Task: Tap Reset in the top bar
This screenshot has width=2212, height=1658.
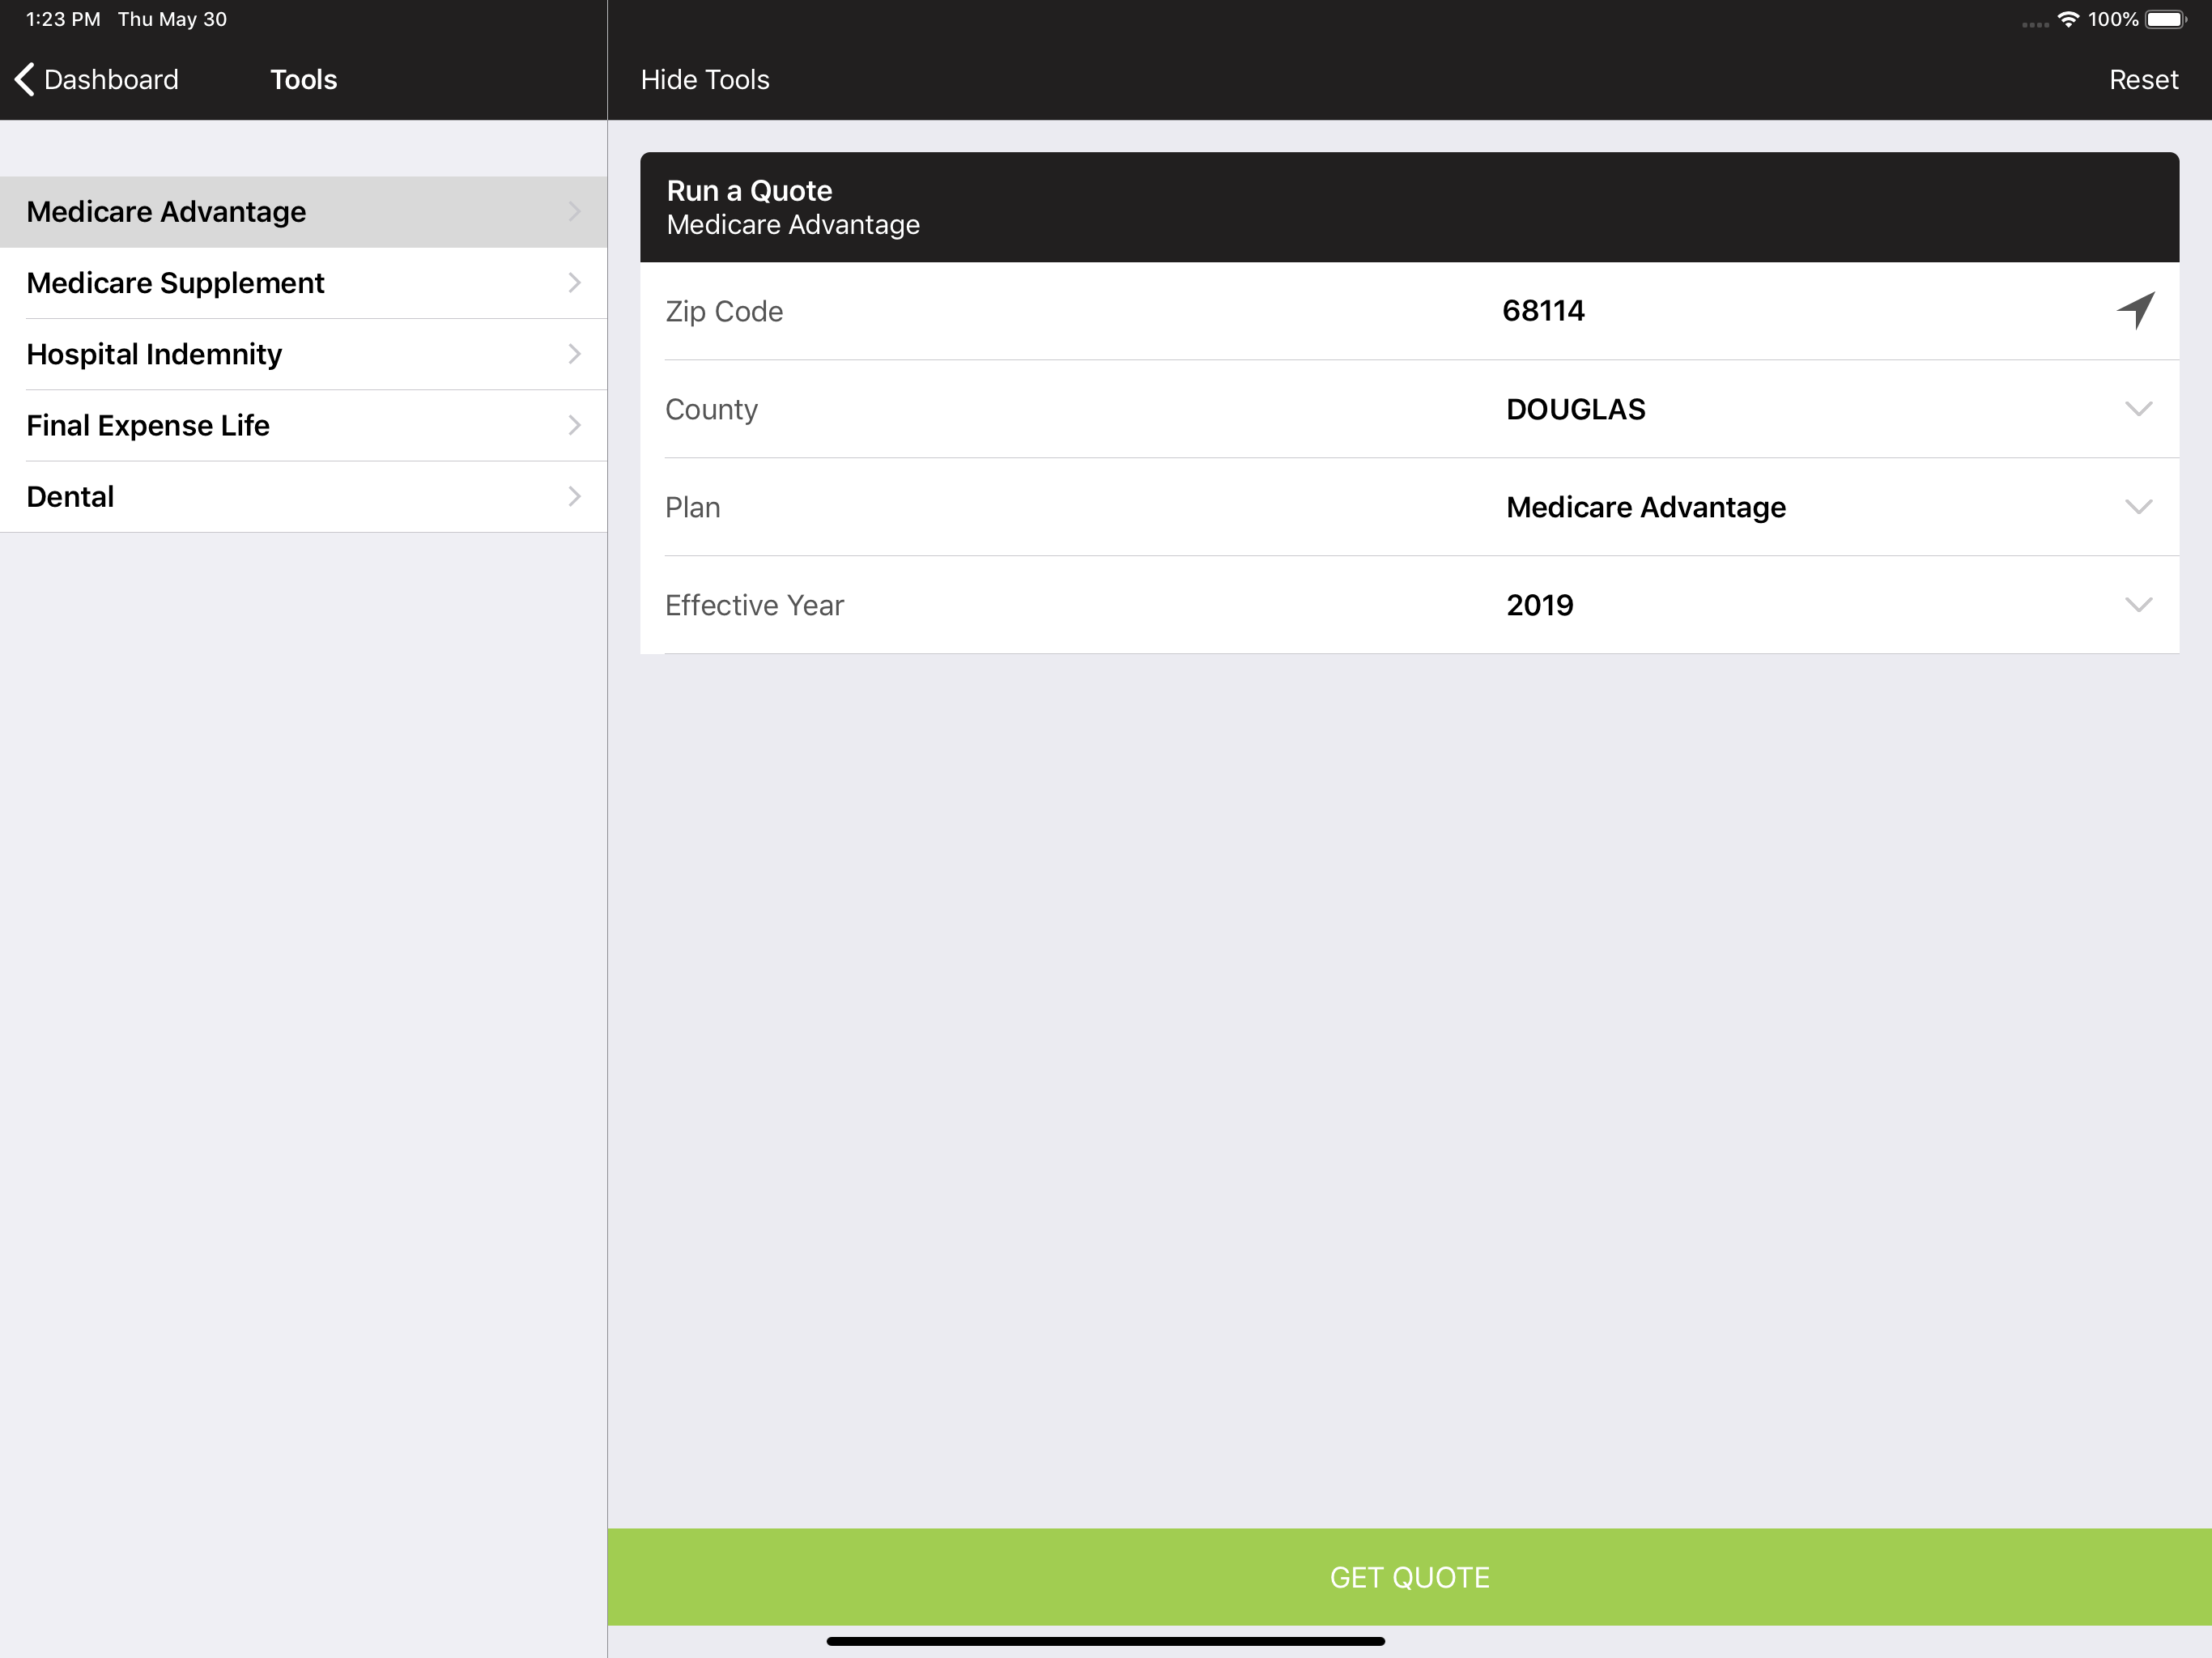Action: tap(2143, 80)
